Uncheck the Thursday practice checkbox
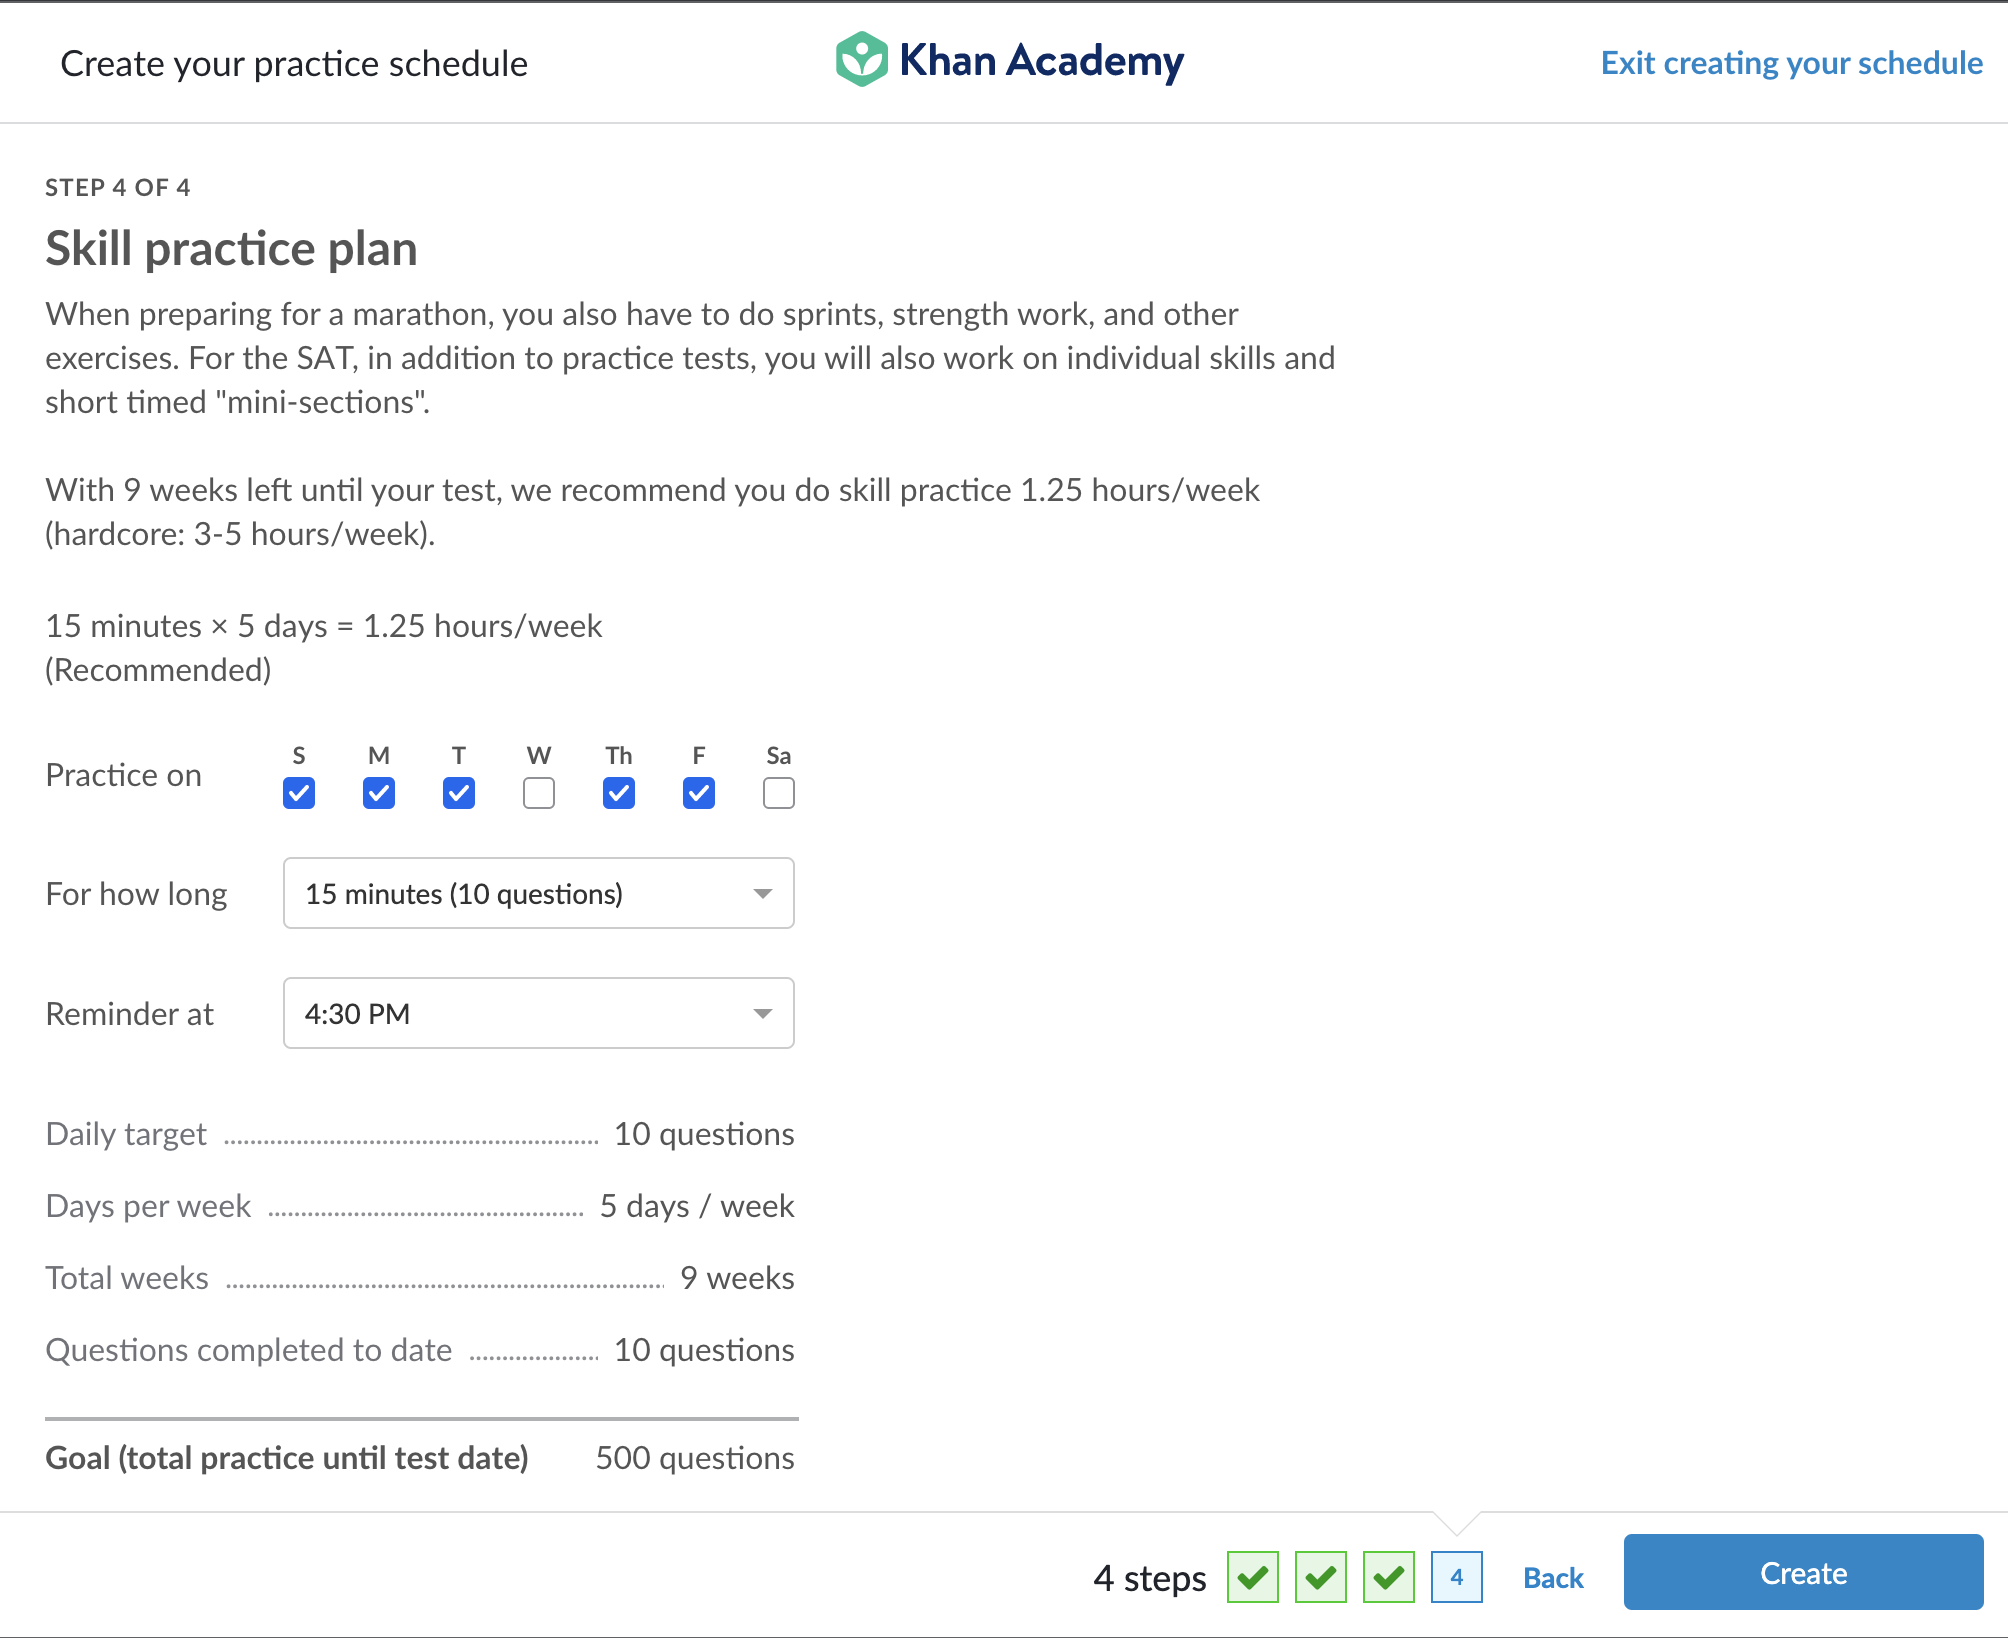 tap(619, 793)
